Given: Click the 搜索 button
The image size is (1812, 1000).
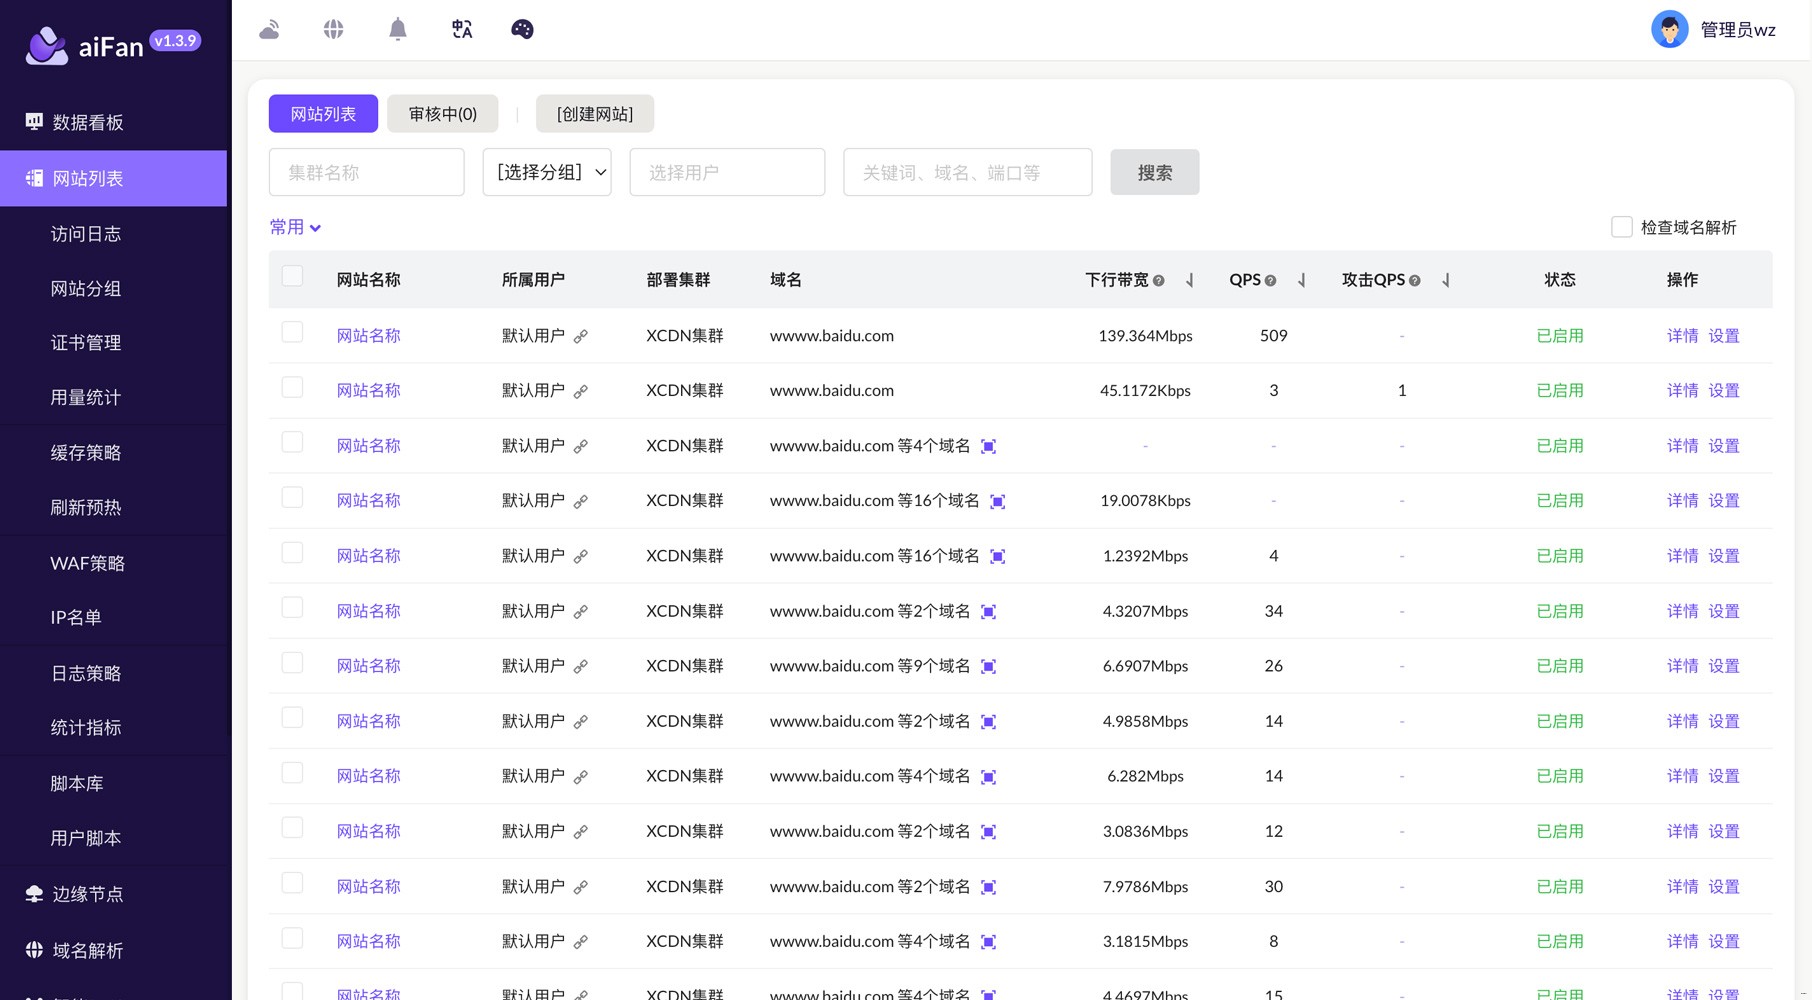Looking at the screenshot, I should pyautogui.click(x=1154, y=173).
